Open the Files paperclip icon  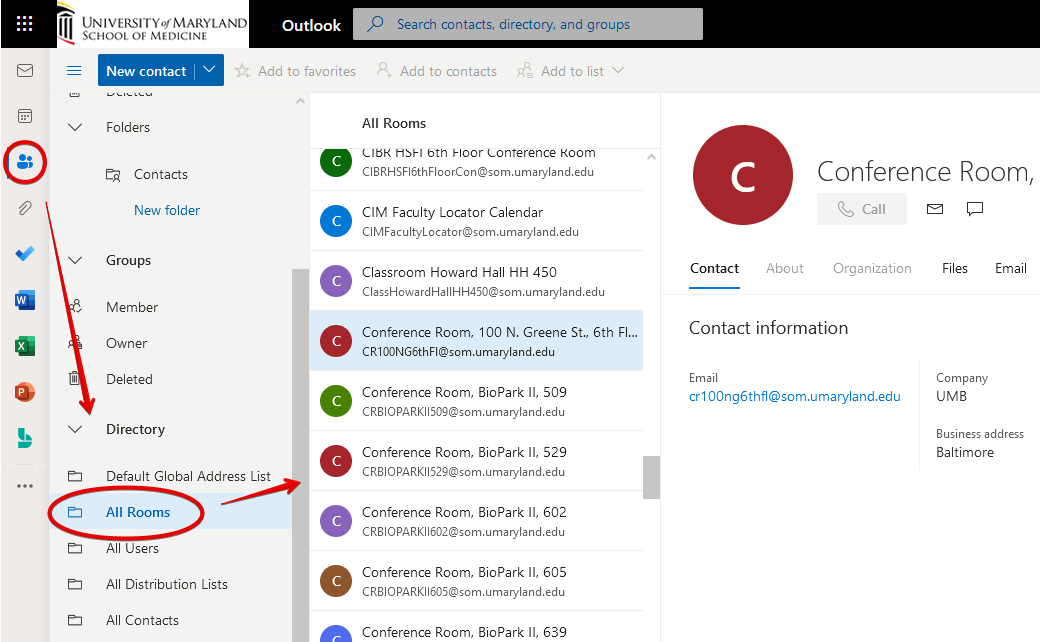tap(25, 208)
